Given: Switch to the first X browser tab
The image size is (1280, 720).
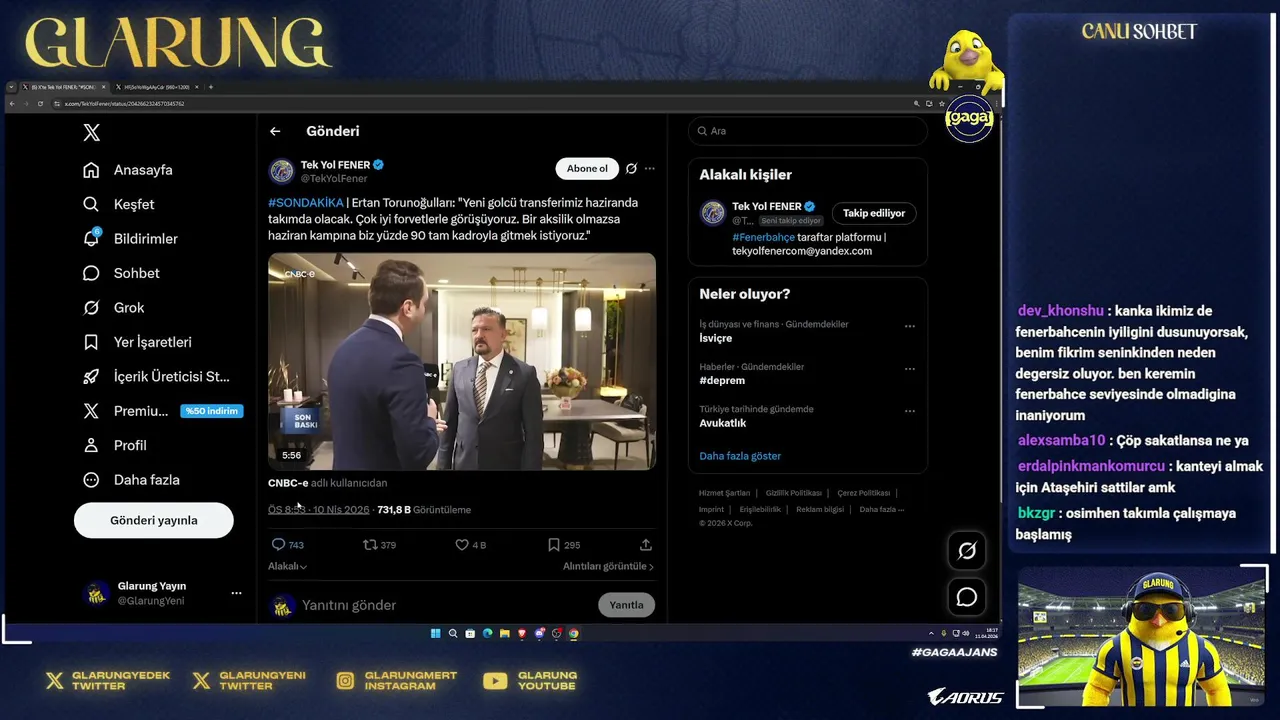Looking at the screenshot, I should click(65, 87).
